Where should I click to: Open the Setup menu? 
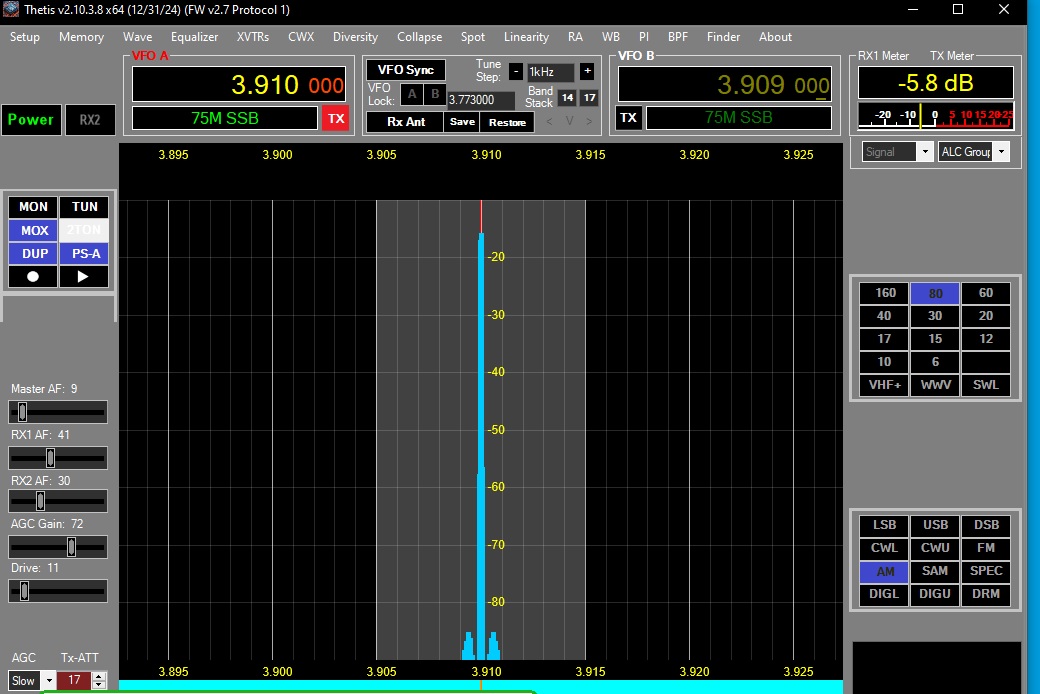click(x=25, y=37)
